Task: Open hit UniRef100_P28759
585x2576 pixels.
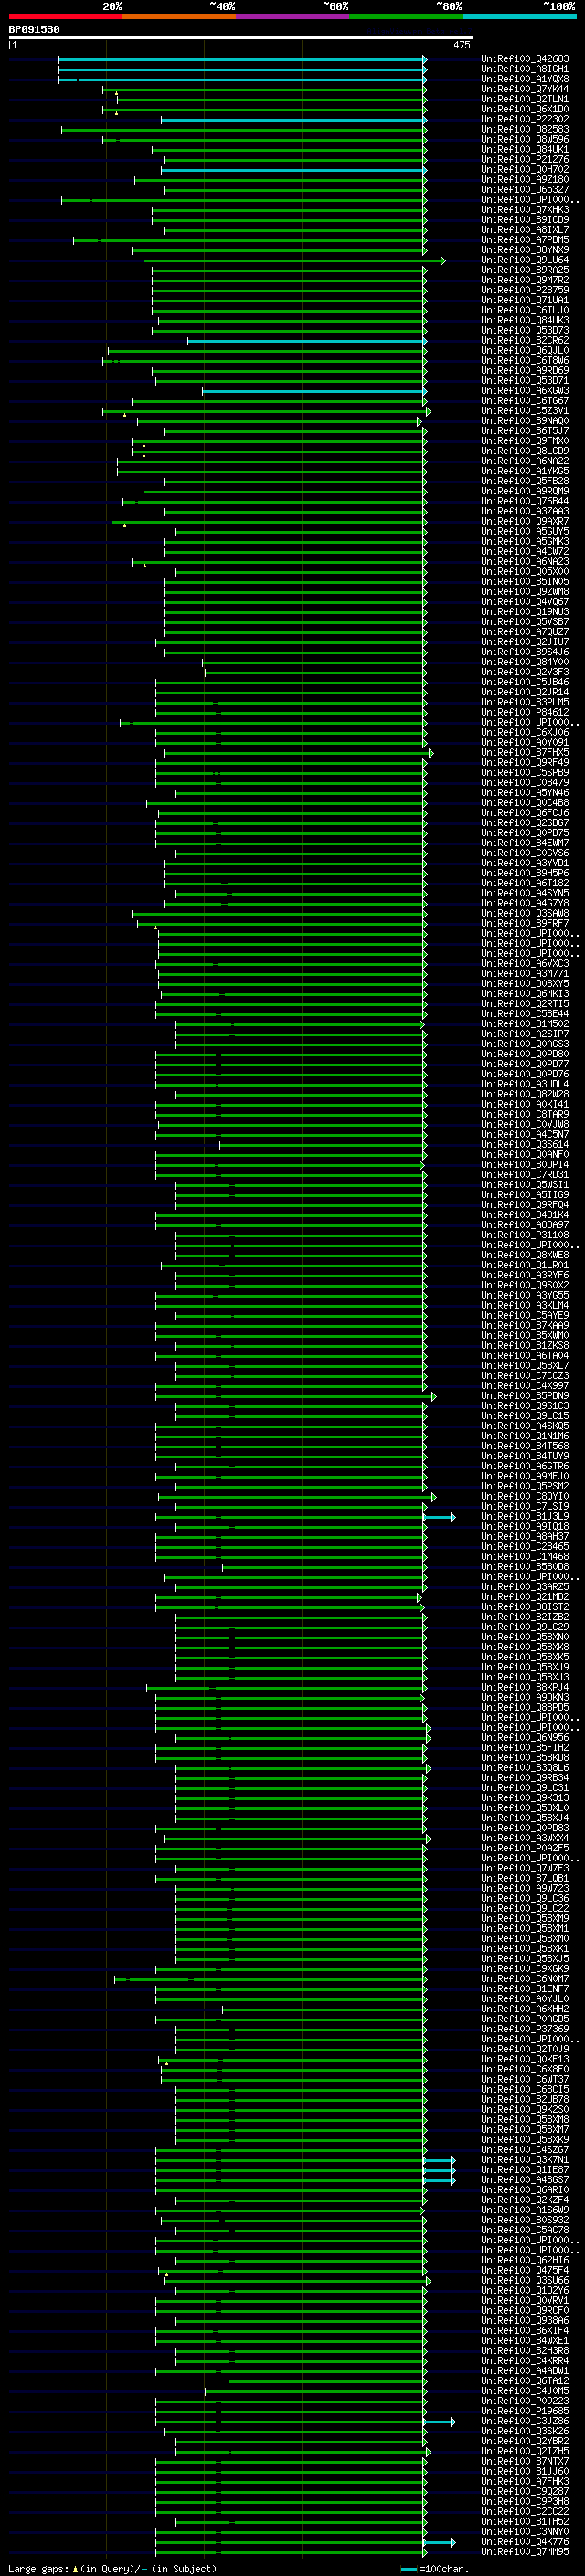Action: click(x=525, y=290)
